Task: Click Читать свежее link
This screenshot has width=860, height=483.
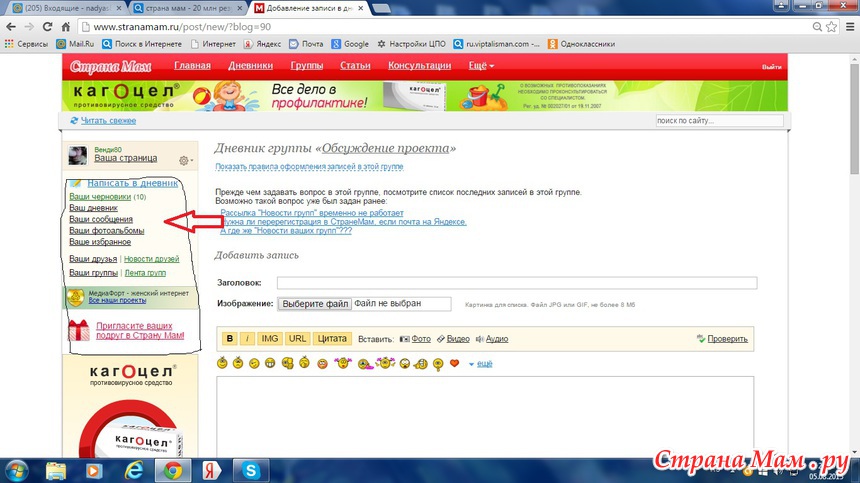Action: point(108,121)
